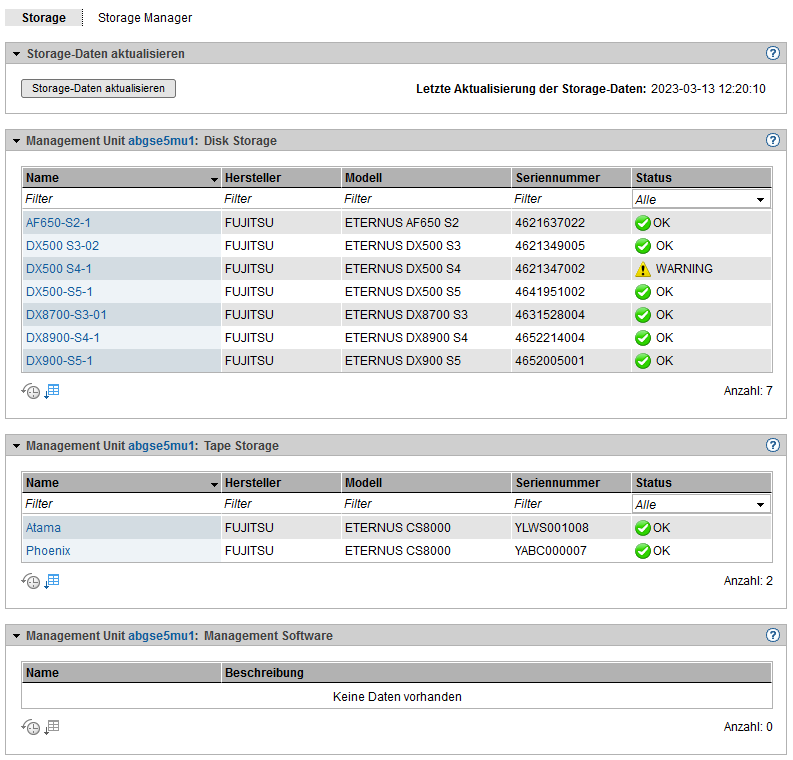Open help icon for Disk Storage section
This screenshot has width=793, height=760.
[772, 141]
